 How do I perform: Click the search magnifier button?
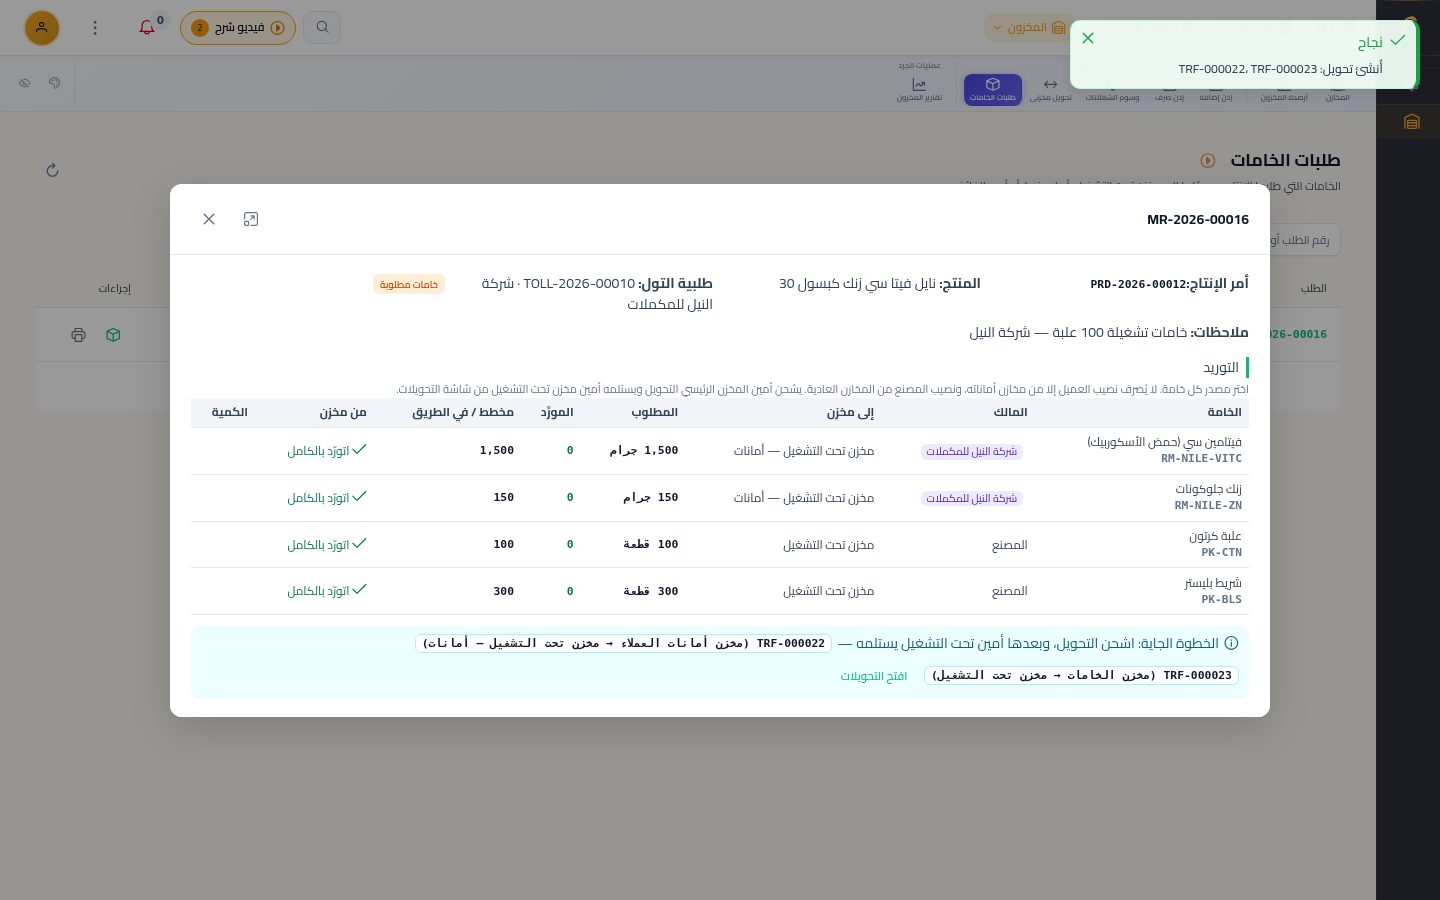point(322,27)
